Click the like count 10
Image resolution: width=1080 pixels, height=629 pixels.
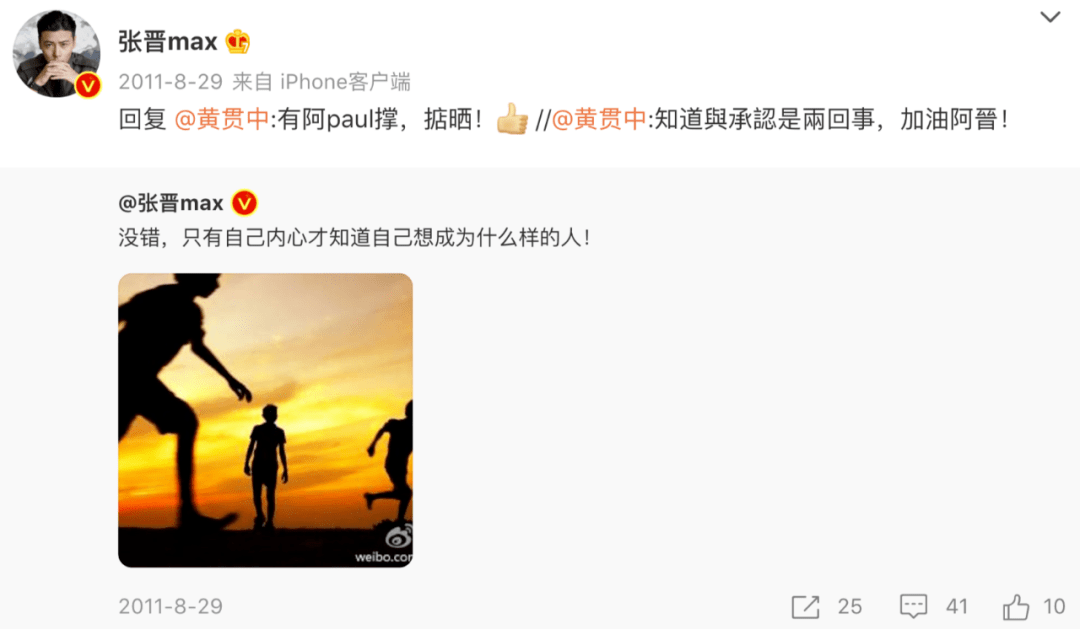pos(1054,606)
